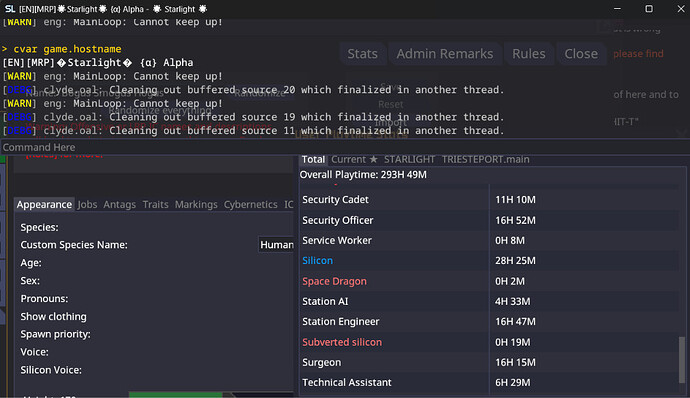
Task: Maximize the Starlight window
Action: point(649,9)
